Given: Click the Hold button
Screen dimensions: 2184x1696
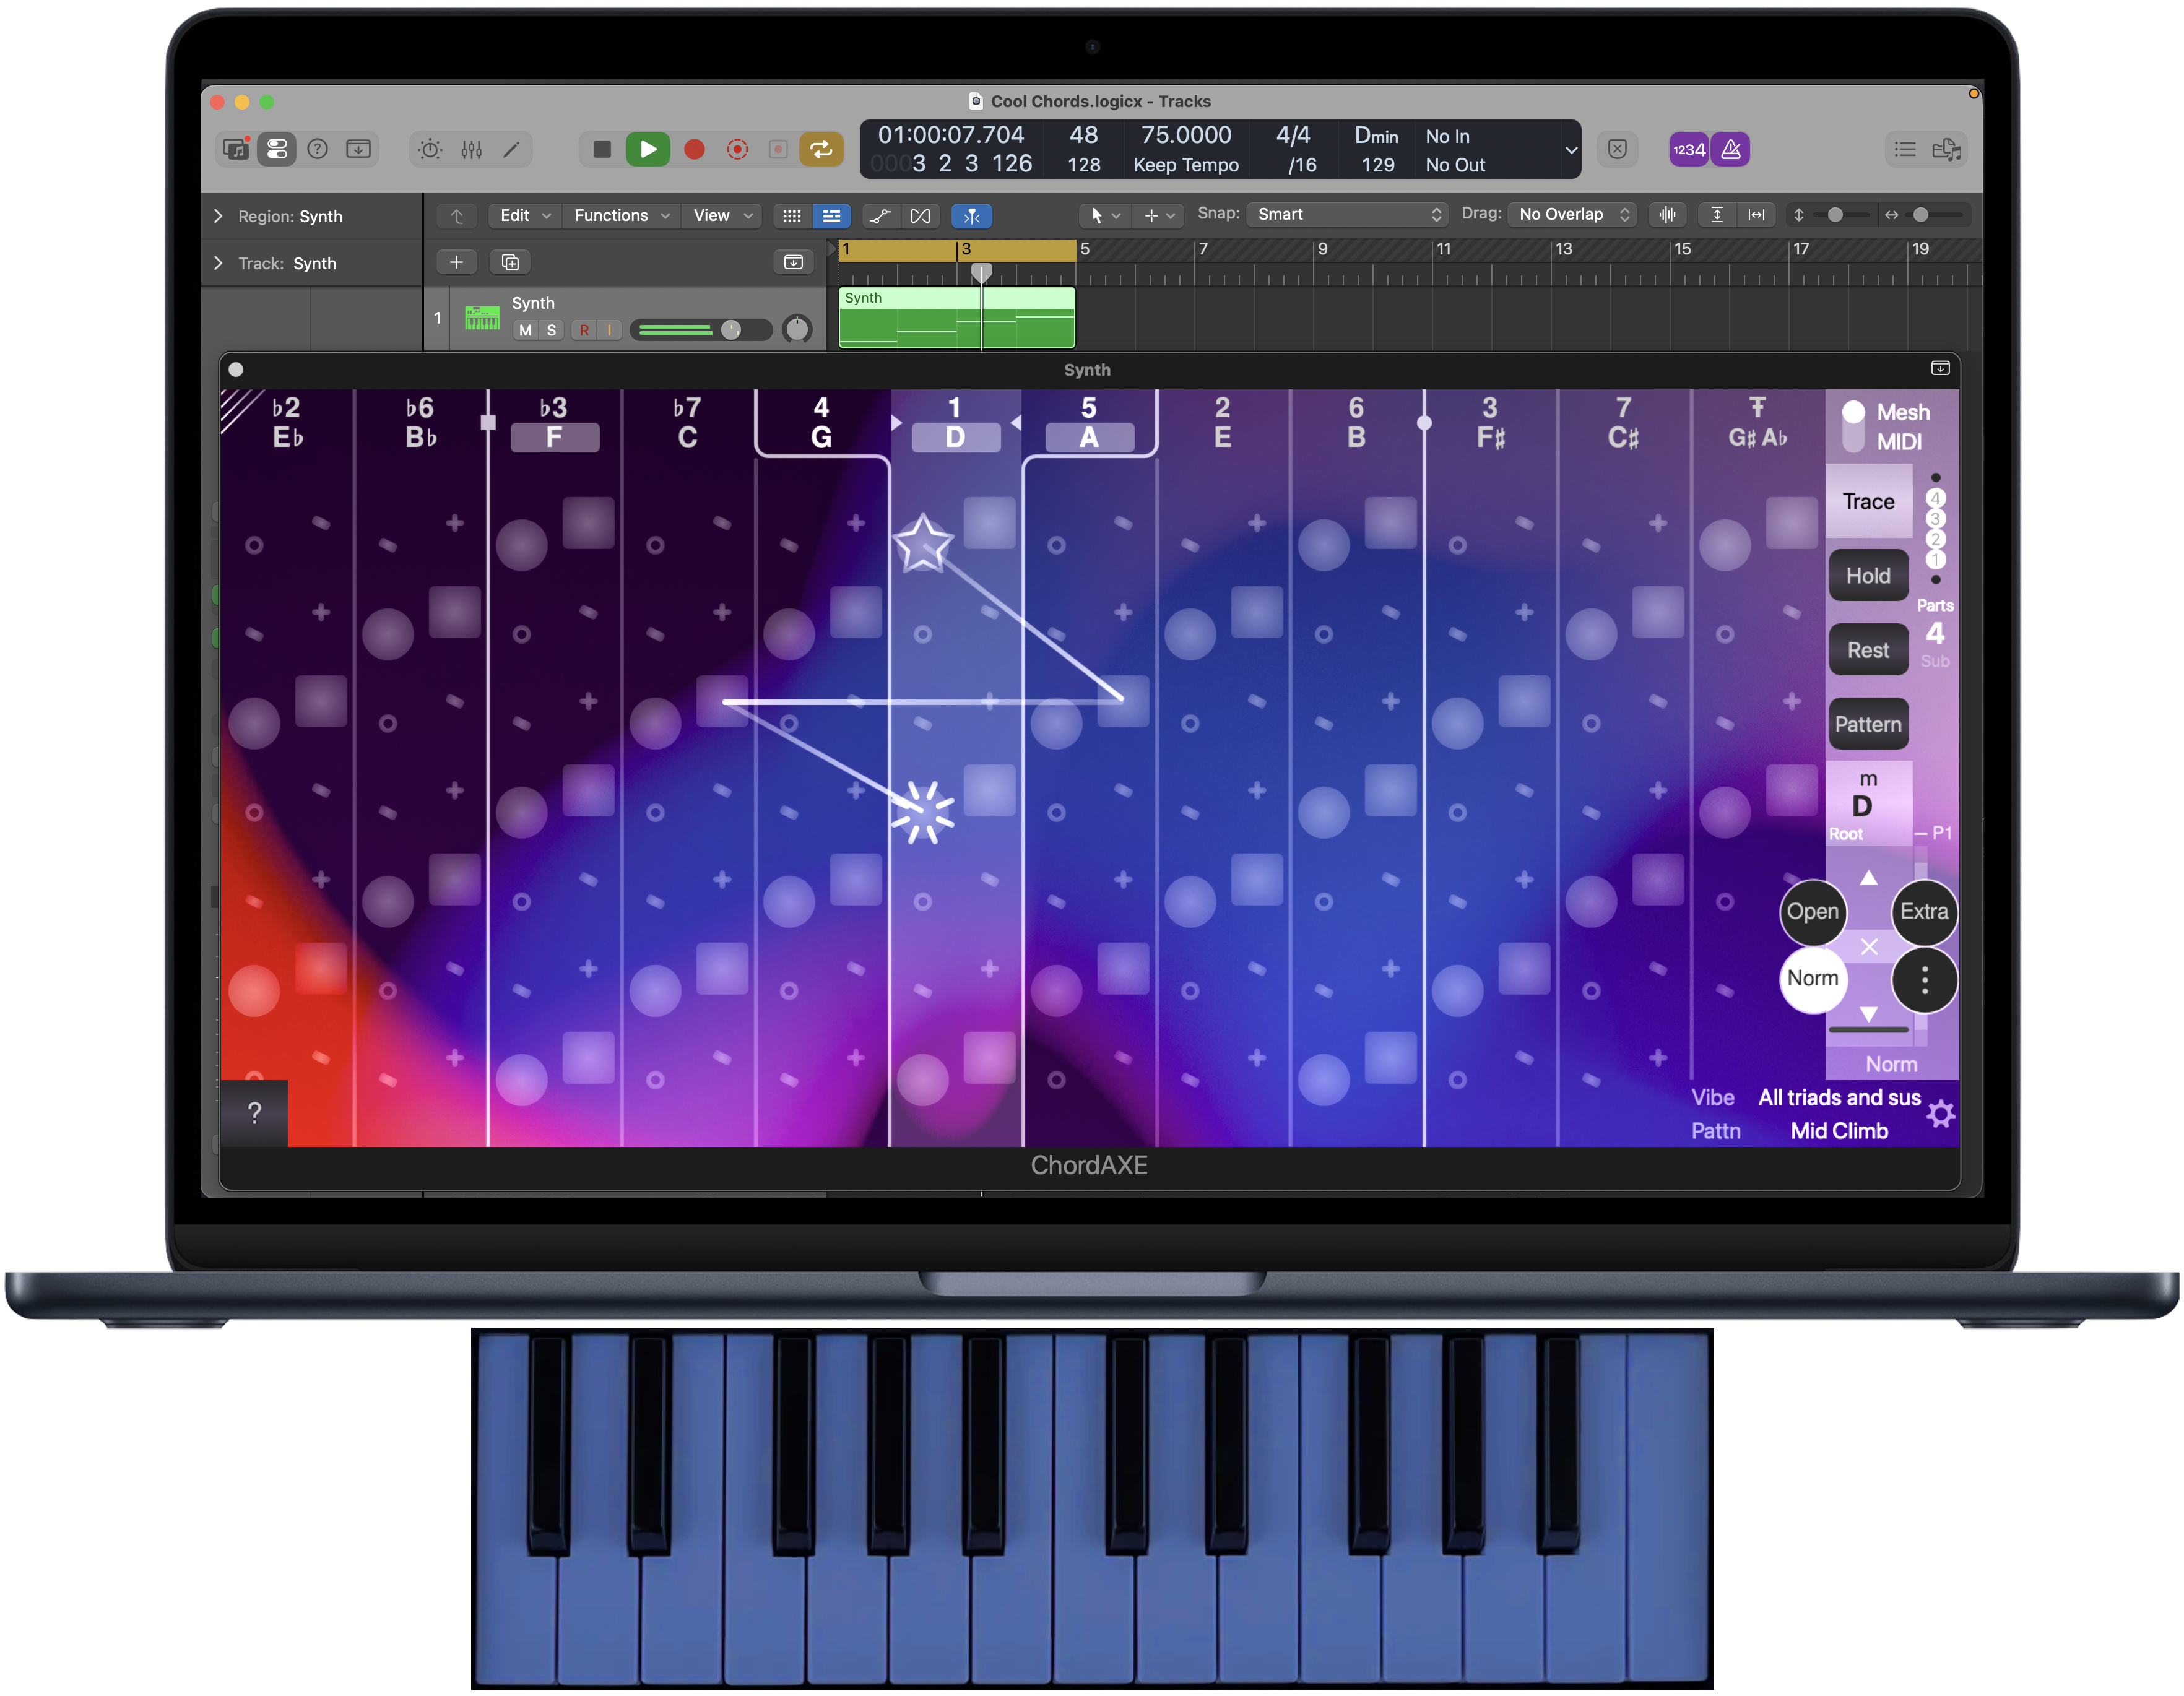Looking at the screenshot, I should coord(1868,576).
